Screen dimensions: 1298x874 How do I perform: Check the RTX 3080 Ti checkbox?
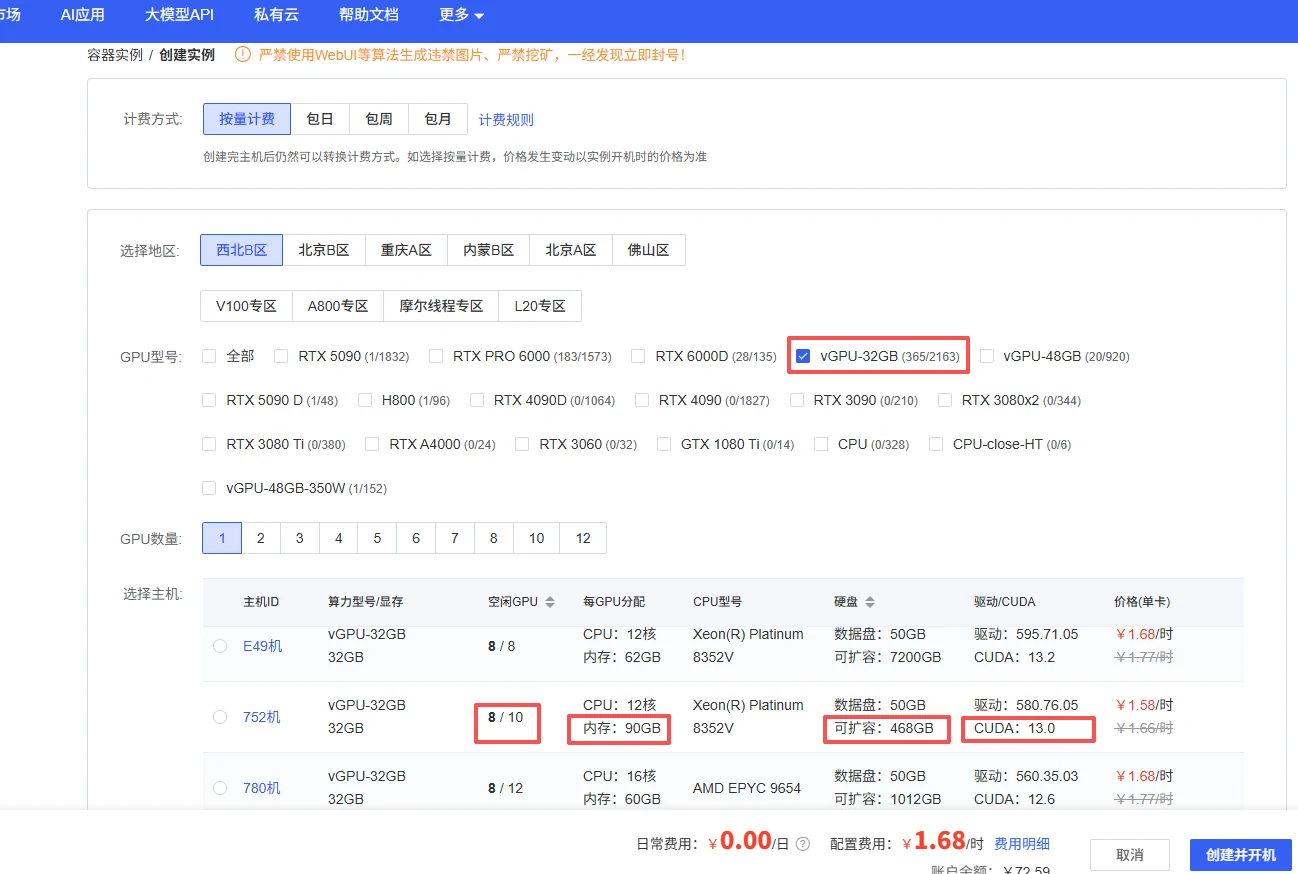(209, 444)
